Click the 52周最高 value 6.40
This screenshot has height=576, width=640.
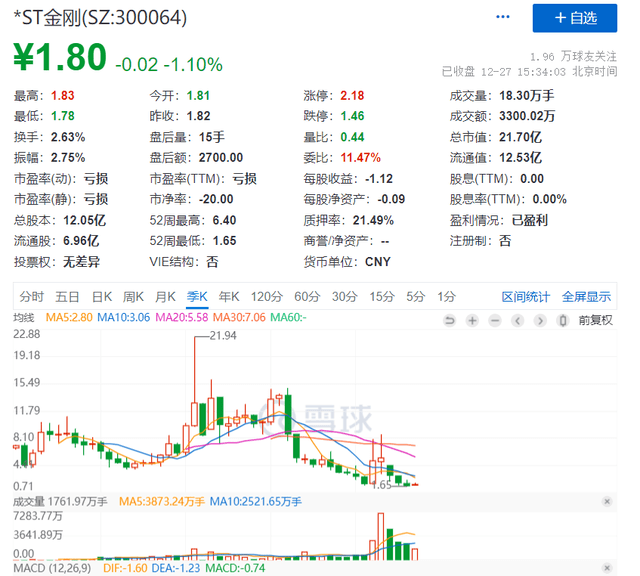tap(224, 220)
